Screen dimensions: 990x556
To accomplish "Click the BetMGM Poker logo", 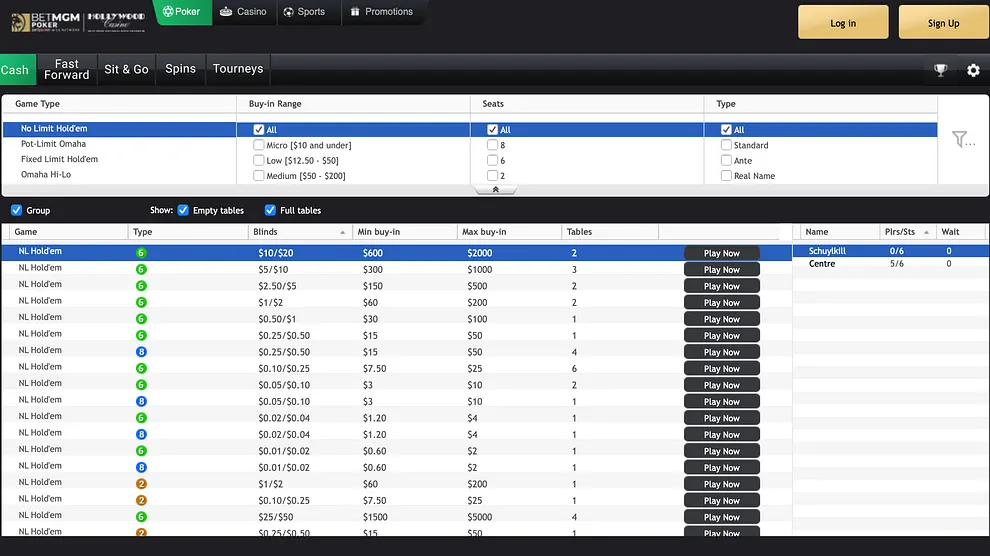I will [45, 21].
